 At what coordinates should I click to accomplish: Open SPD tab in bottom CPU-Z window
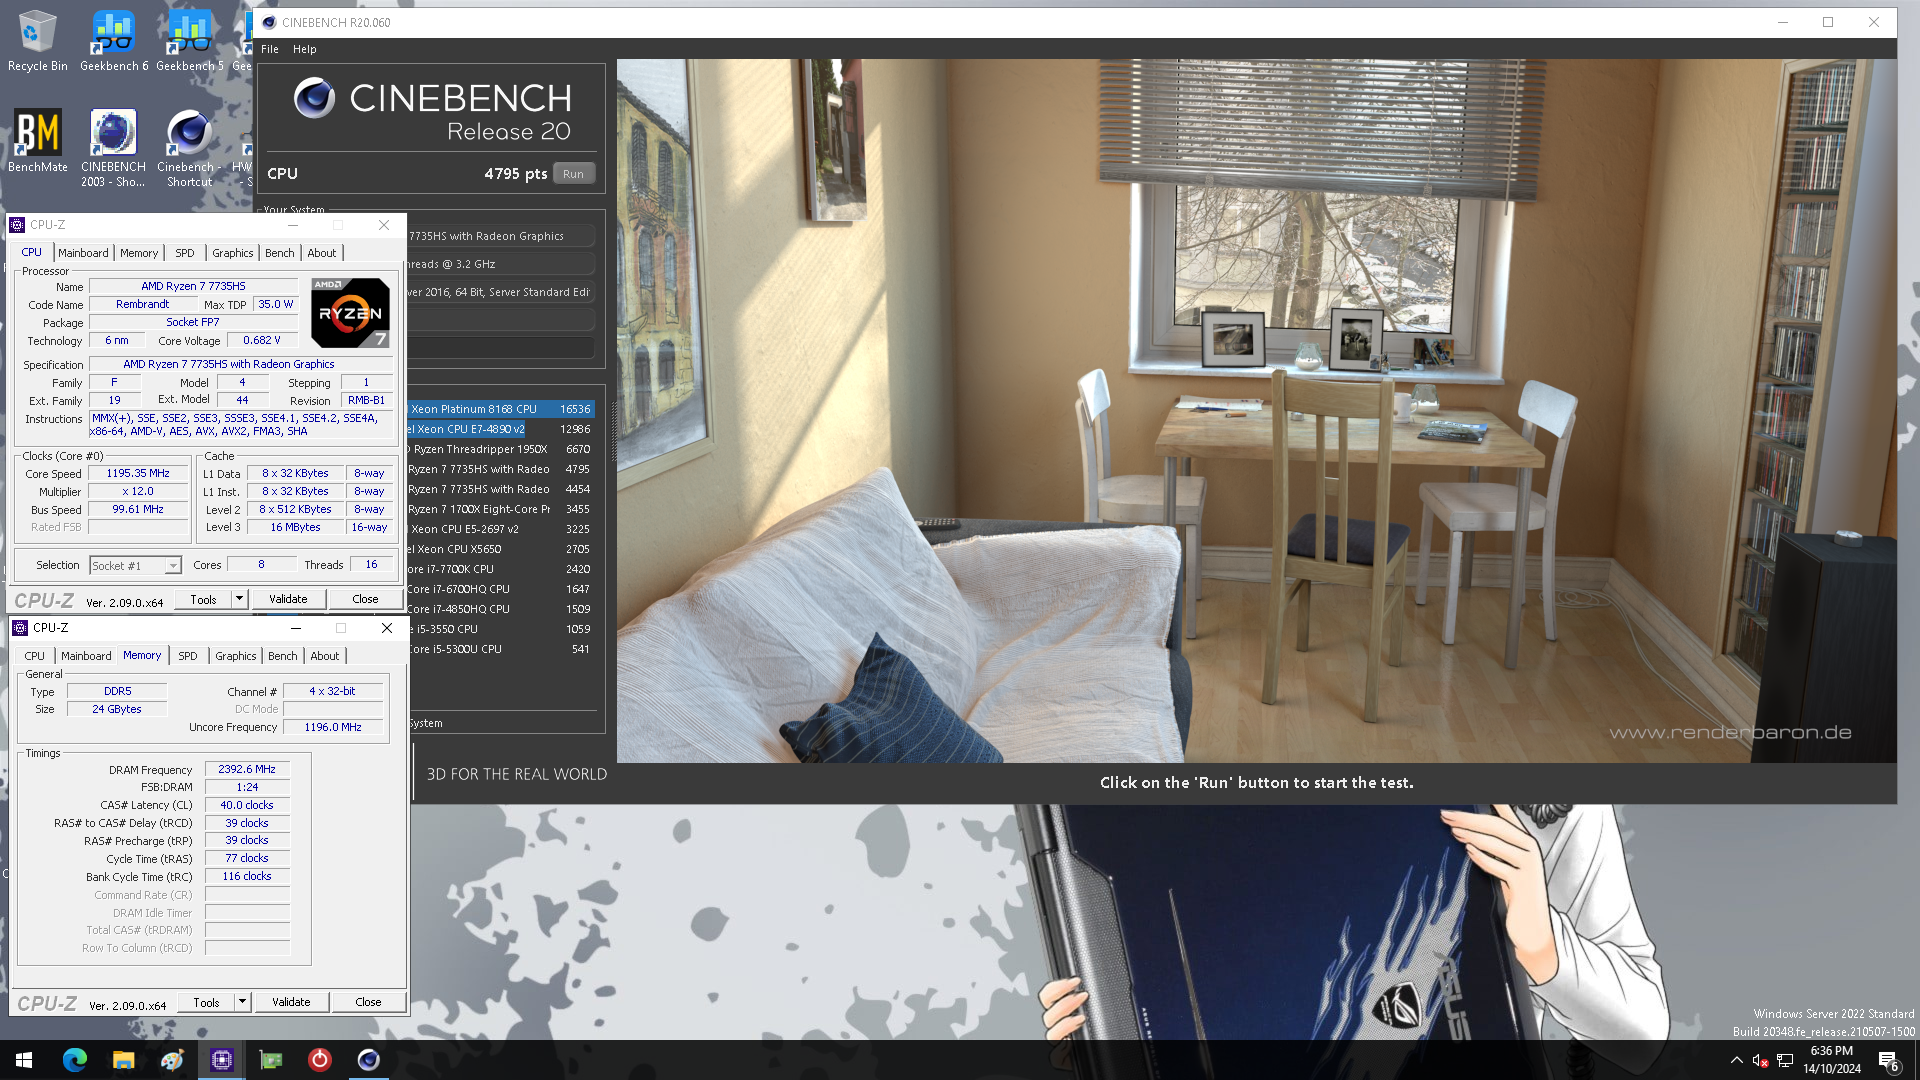(x=188, y=656)
